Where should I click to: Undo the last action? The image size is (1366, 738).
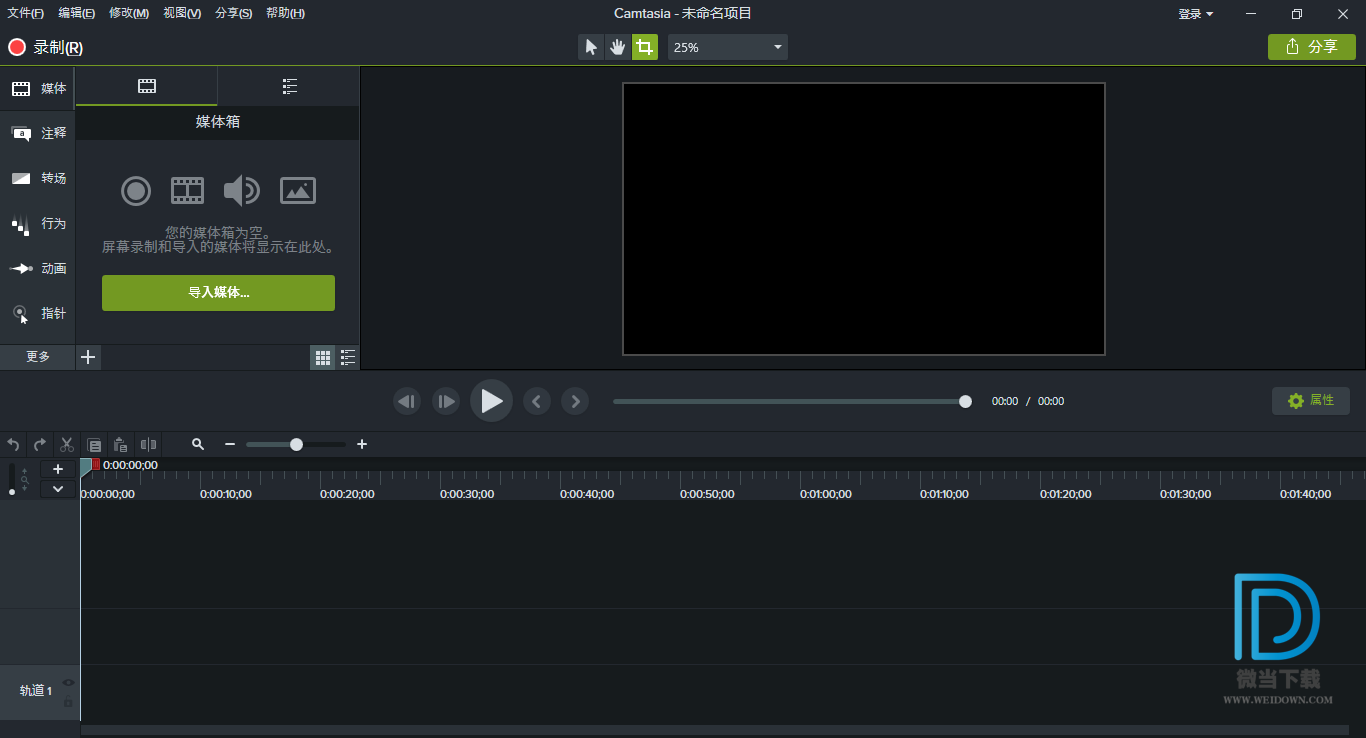[x=13, y=445]
